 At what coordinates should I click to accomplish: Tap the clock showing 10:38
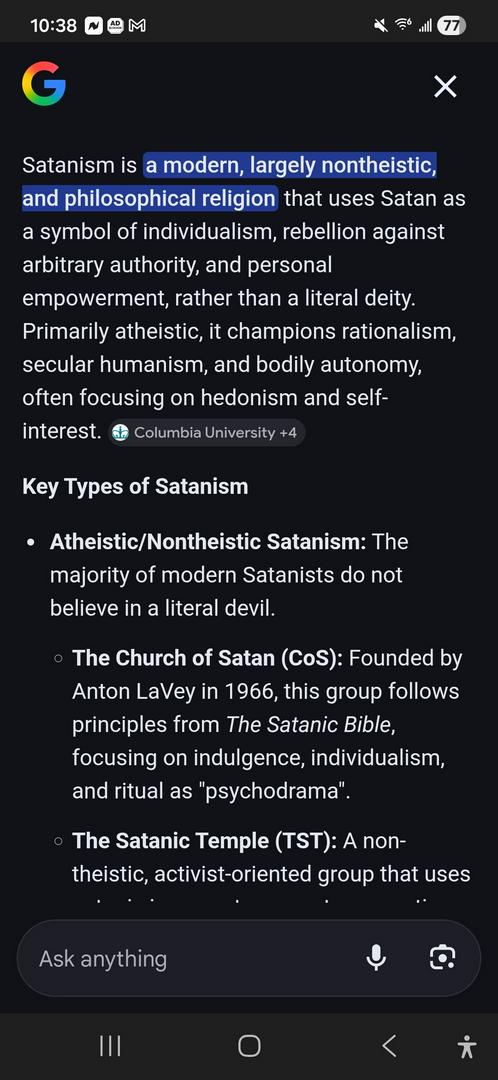pos(54,26)
